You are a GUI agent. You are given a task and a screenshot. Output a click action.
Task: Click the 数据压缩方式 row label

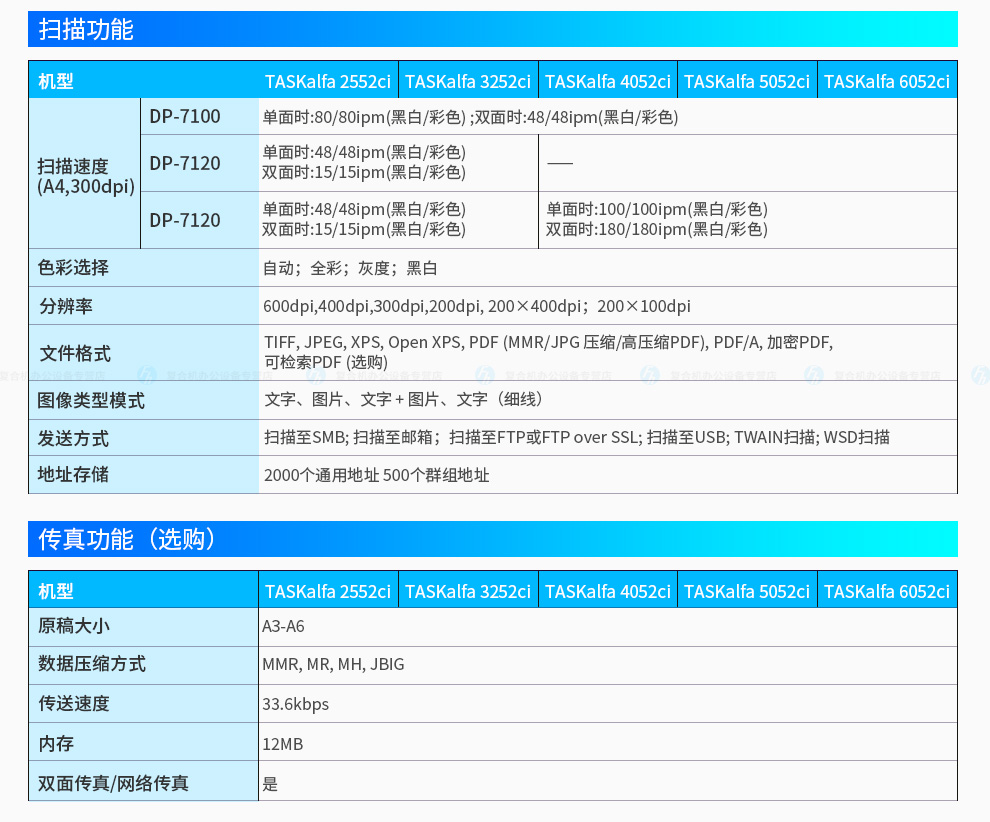(92, 664)
